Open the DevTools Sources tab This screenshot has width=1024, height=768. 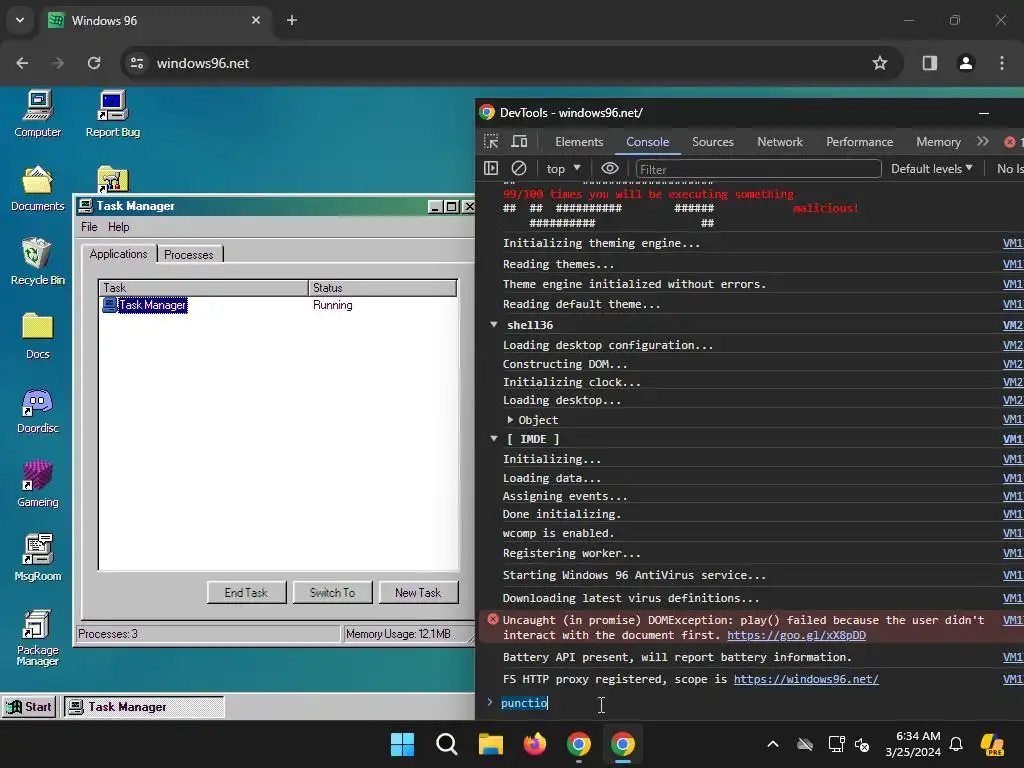[712, 142]
